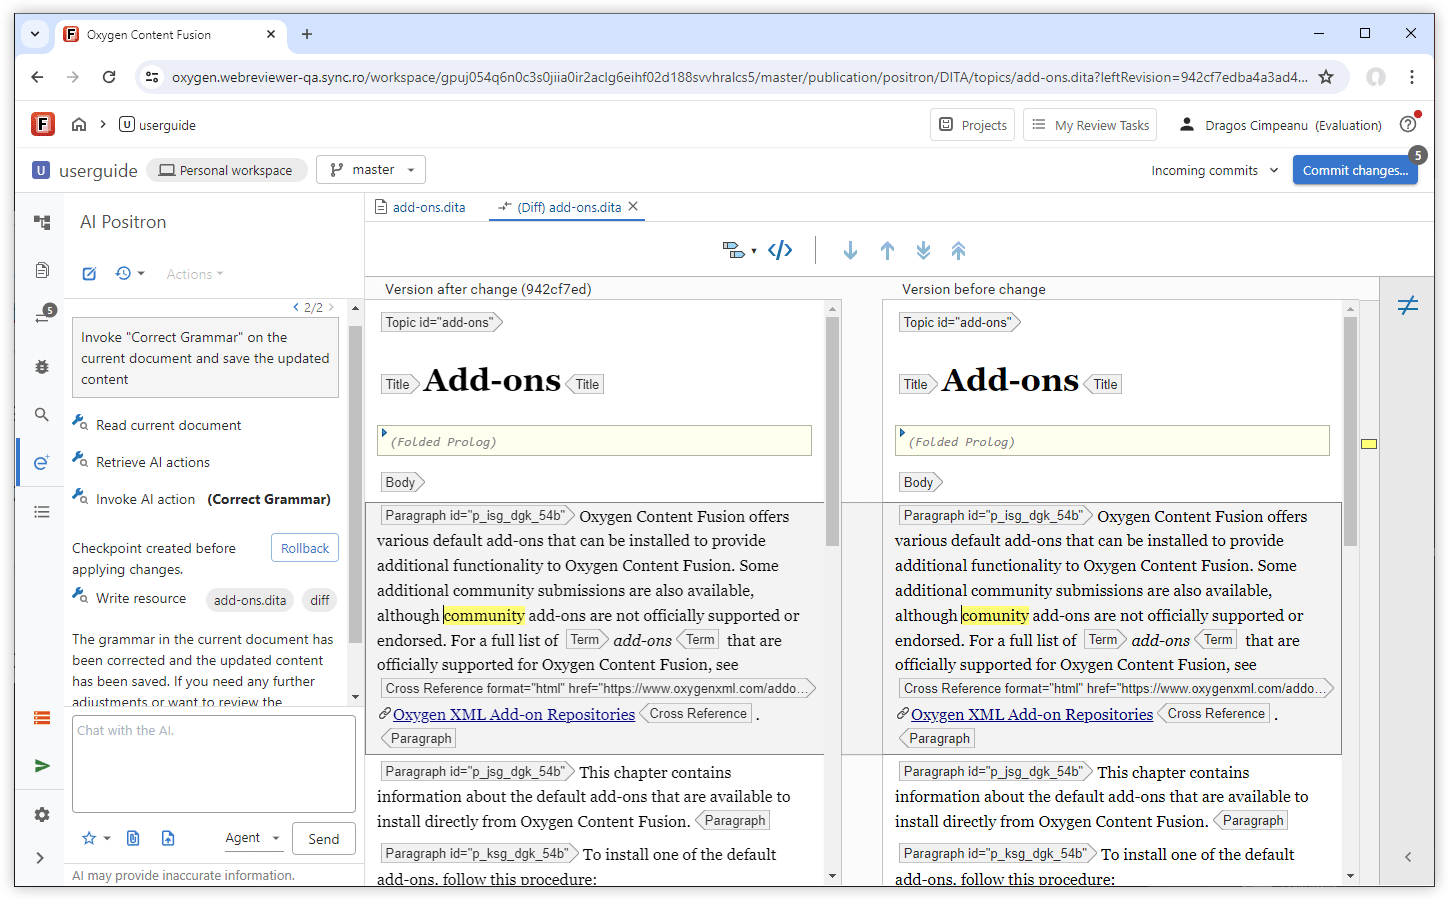Screen dimensions: 1450x900
Task: Open the master branch dropdown
Action: pyautogui.click(x=371, y=170)
